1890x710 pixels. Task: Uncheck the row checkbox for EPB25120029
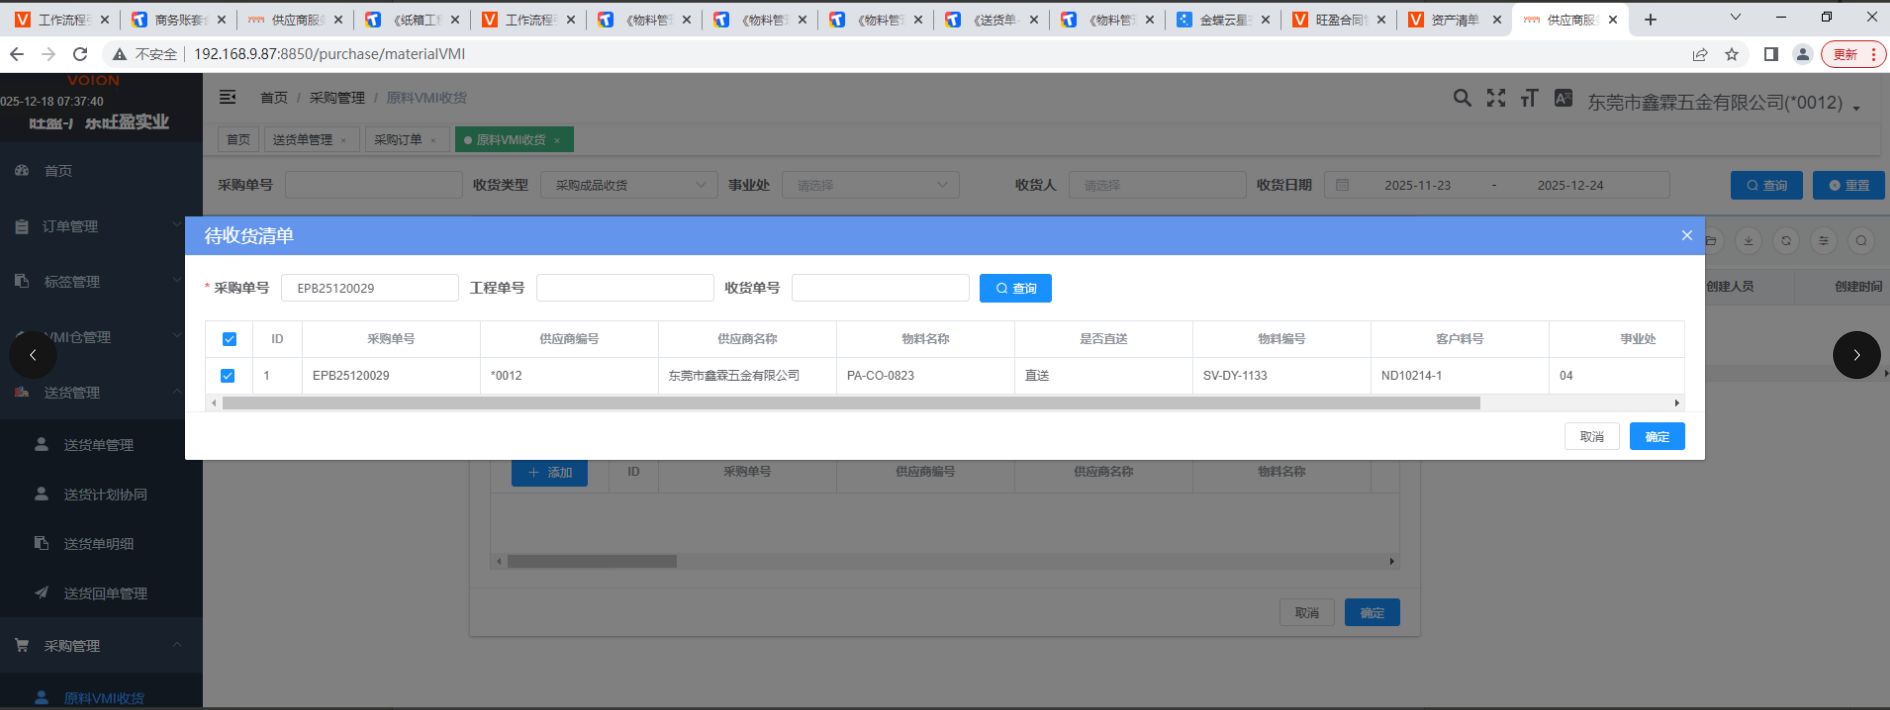pos(228,376)
